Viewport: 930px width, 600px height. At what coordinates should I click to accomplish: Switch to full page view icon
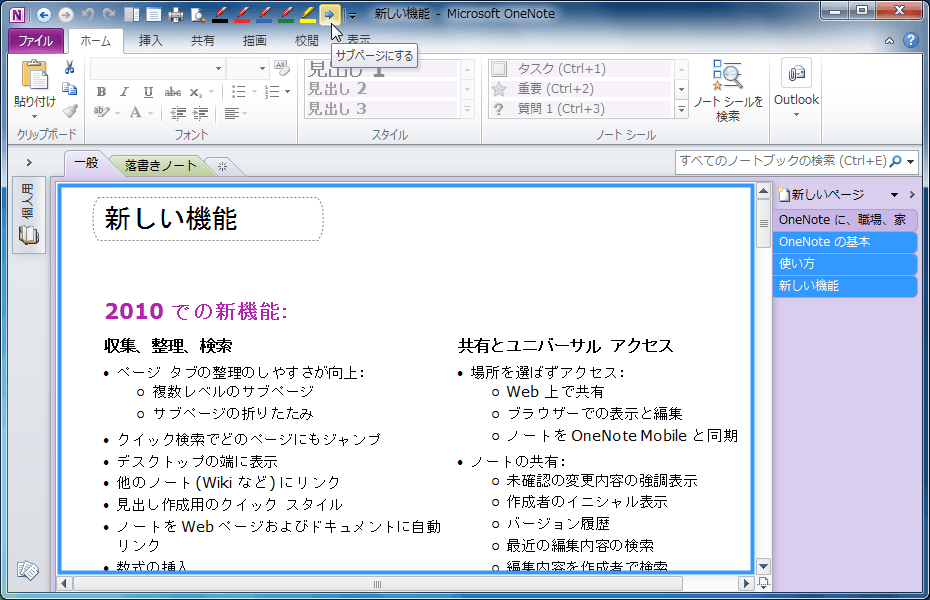point(154,15)
